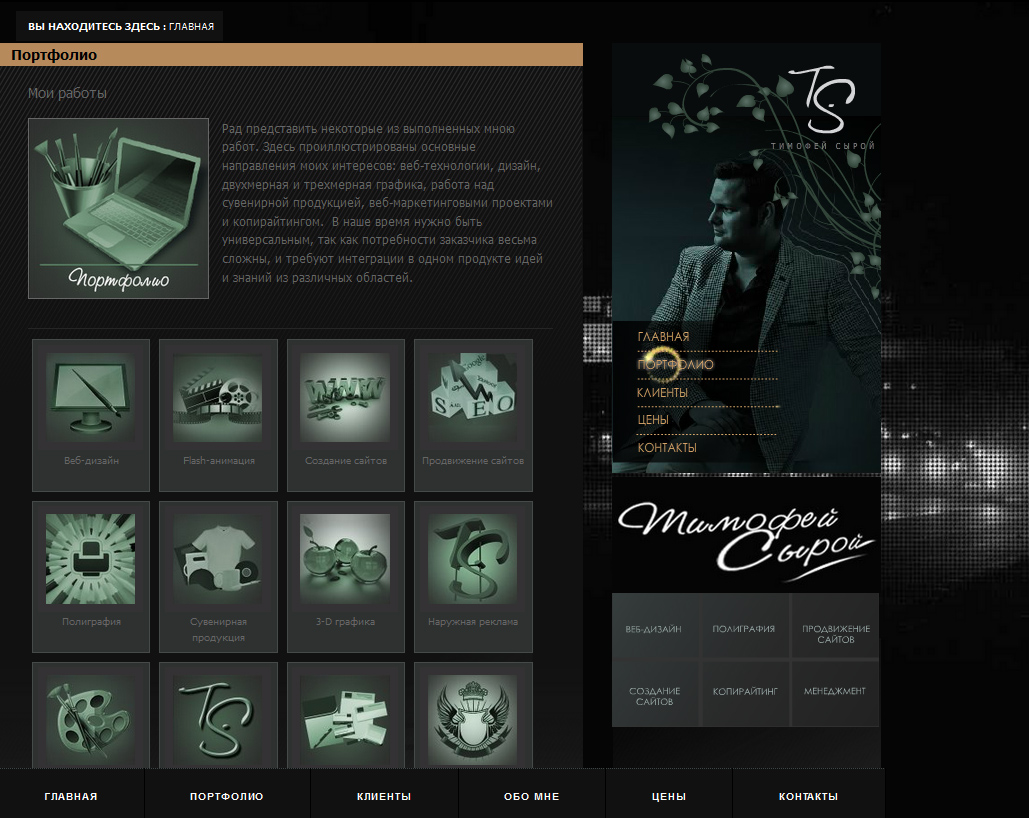Click the СОЗДАНИЕ САЙТОВ sidebar grid button

click(x=655, y=695)
